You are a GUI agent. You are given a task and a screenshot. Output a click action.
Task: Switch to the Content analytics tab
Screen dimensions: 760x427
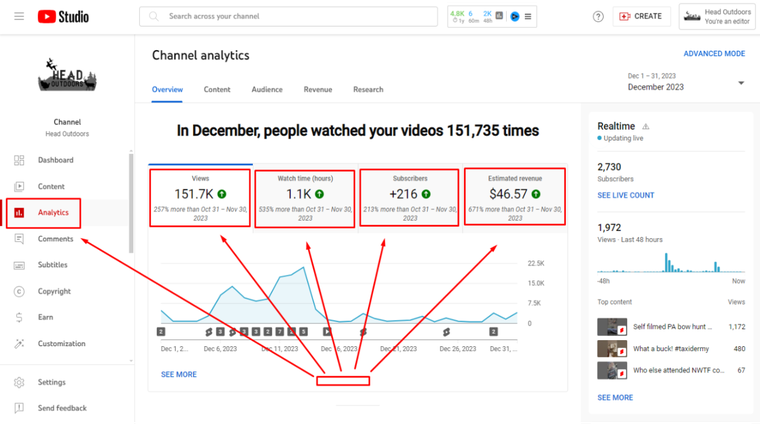point(217,89)
